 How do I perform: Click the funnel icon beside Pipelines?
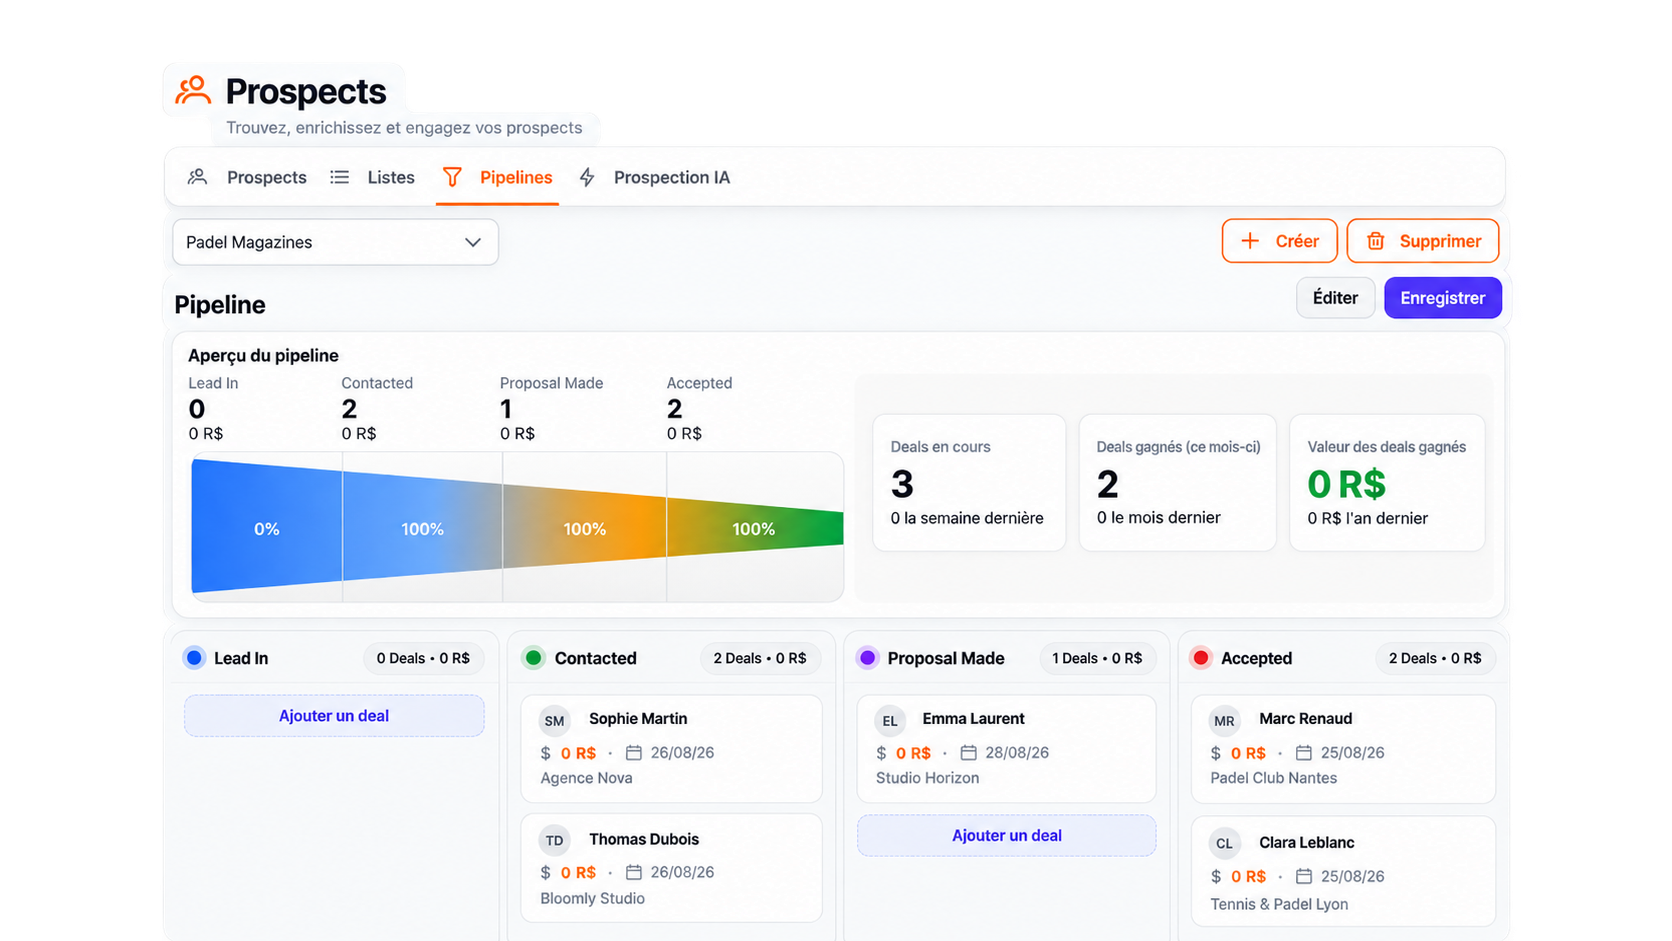click(452, 177)
